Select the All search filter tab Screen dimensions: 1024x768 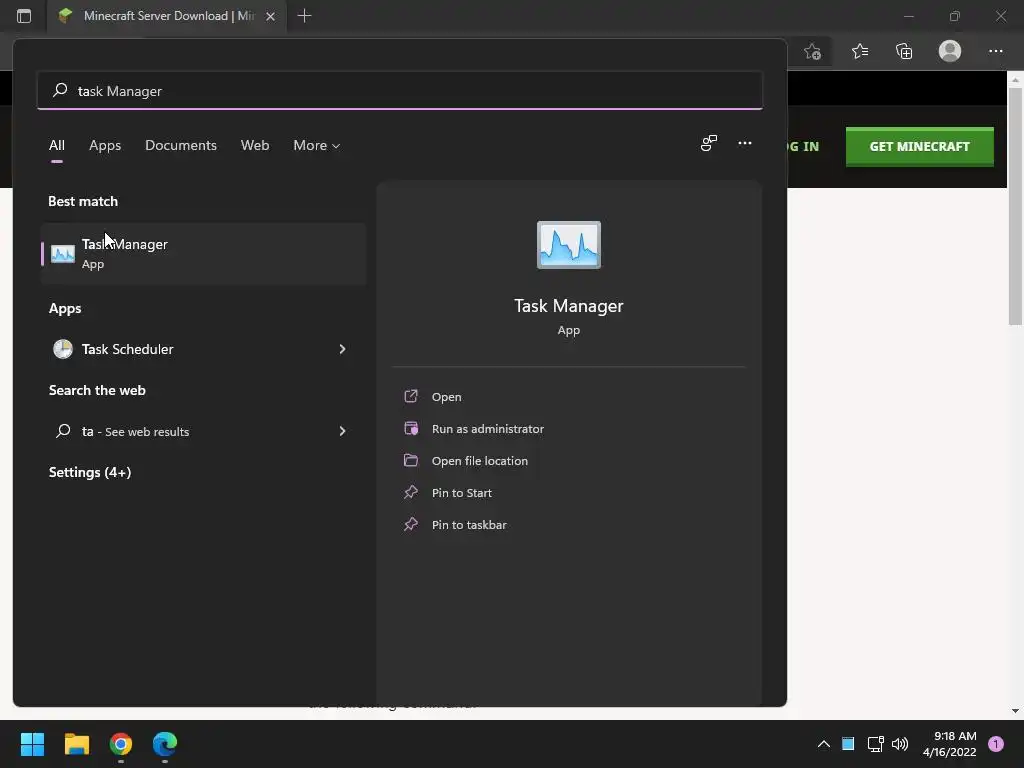pyautogui.click(x=57, y=146)
